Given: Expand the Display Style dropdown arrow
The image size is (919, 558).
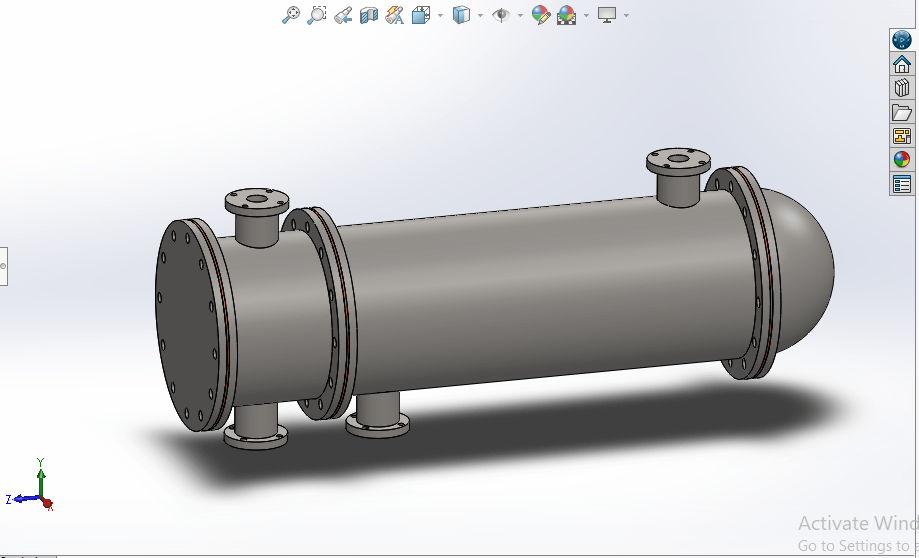Looking at the screenshot, I should [481, 15].
